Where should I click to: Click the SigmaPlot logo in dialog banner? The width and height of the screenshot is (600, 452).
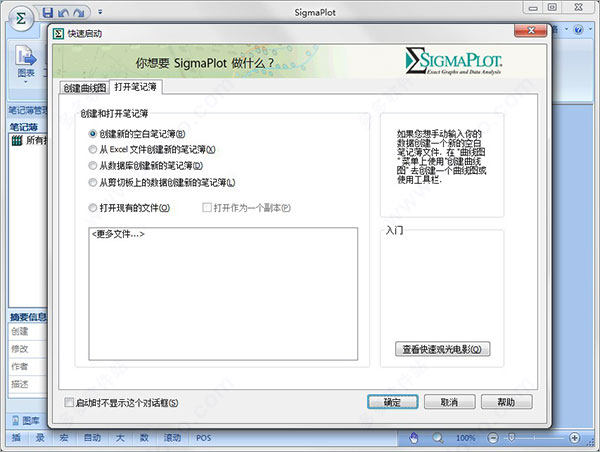coord(453,60)
